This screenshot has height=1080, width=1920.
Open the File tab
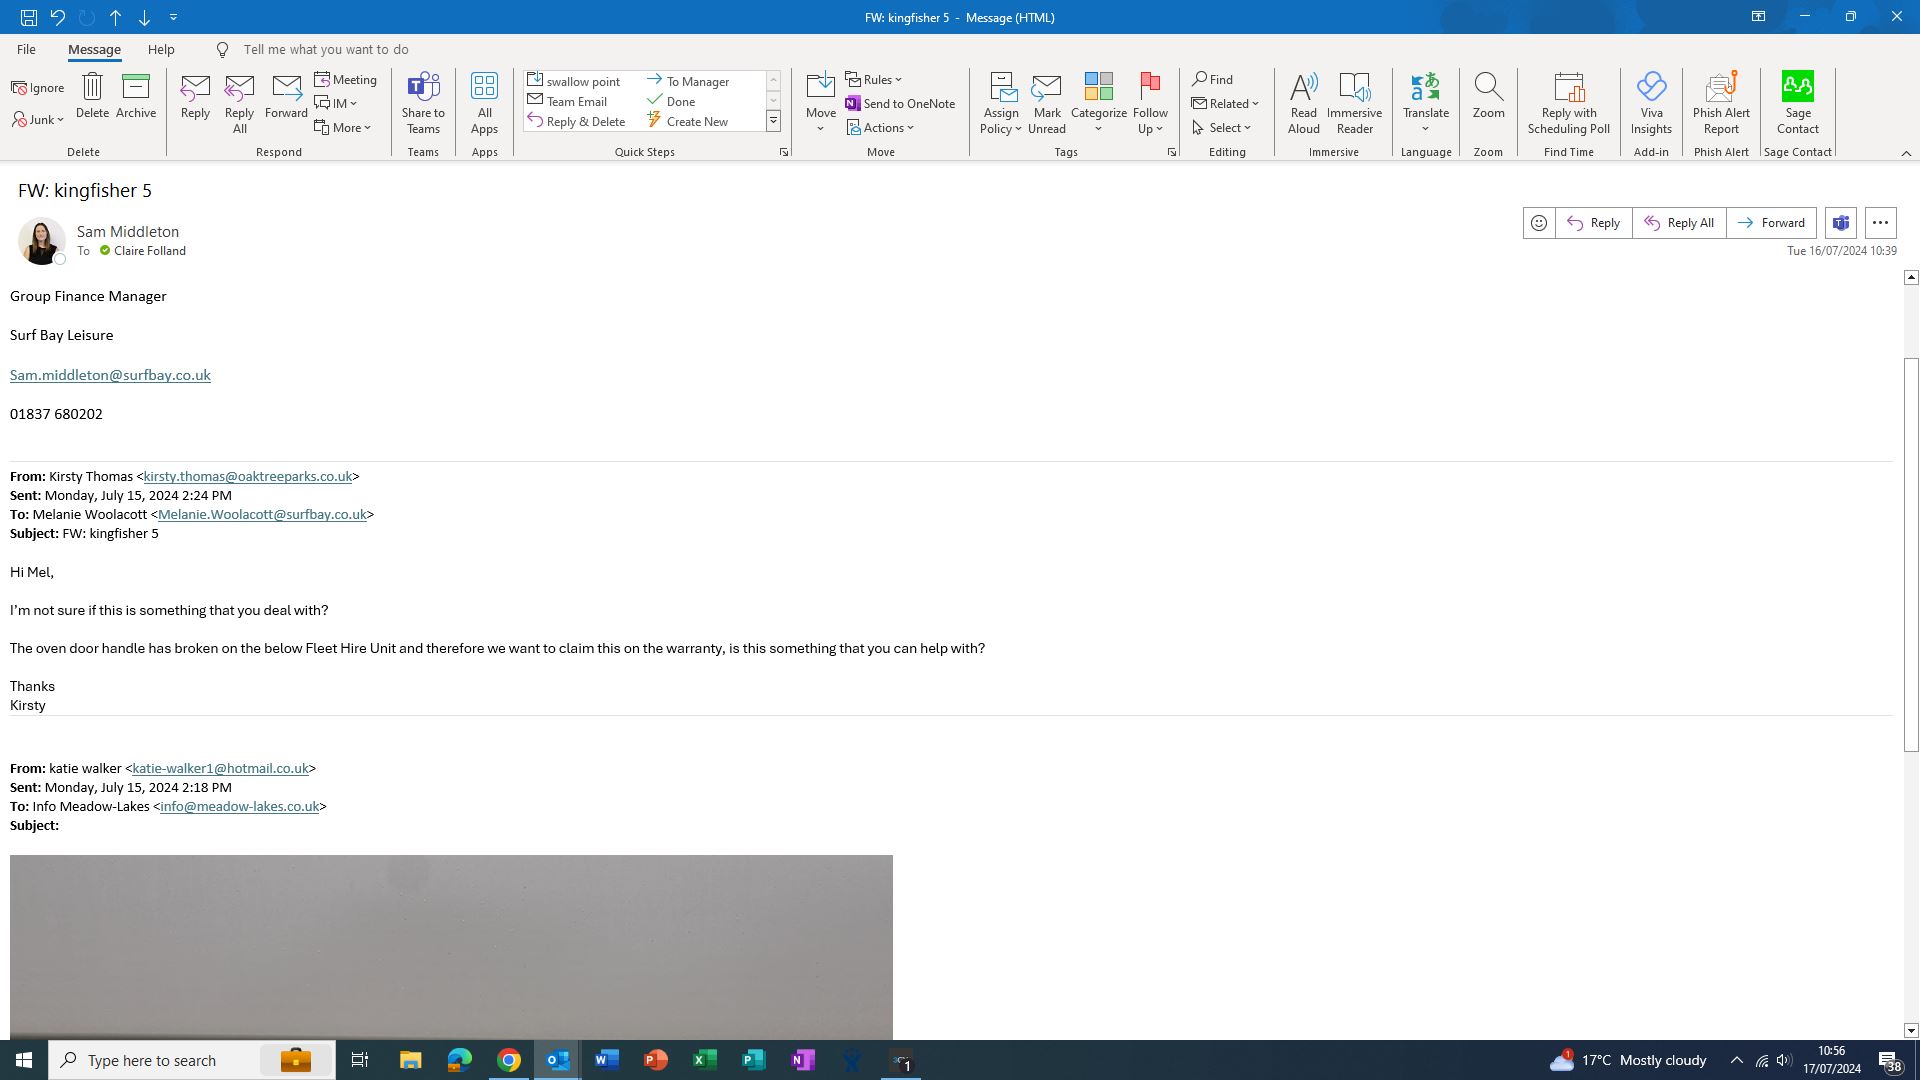26,49
